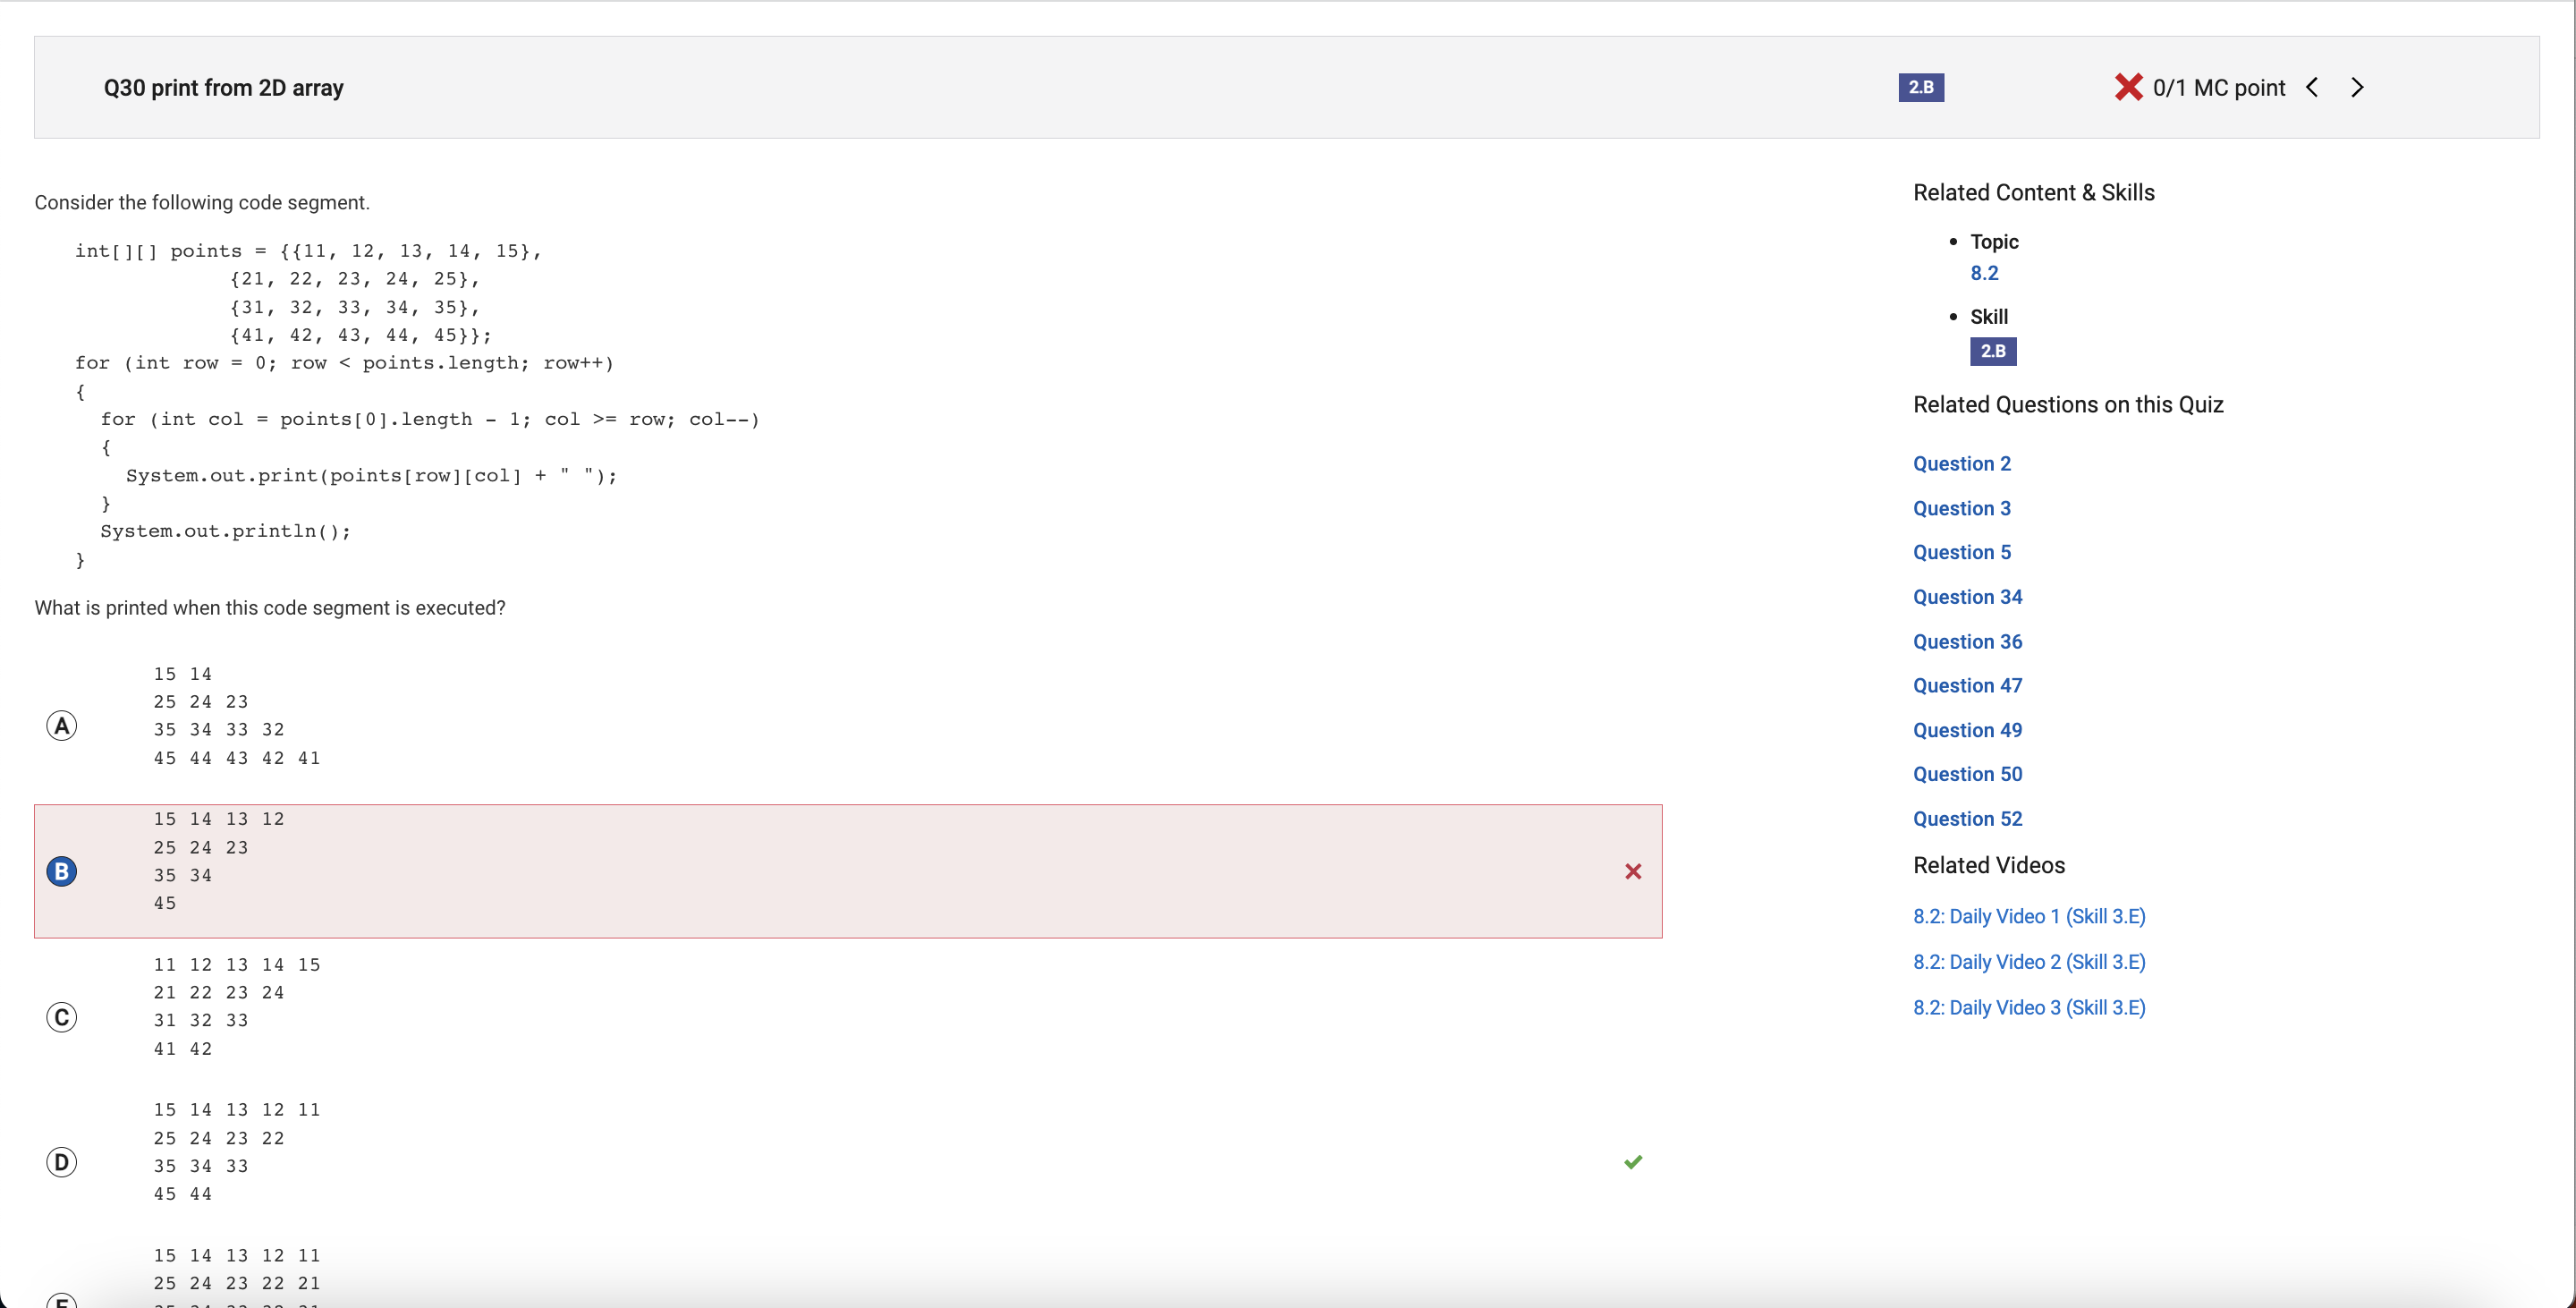Click the '15 14 13 12' row in answer B
Screen dimensions: 2576x1308
[219, 819]
